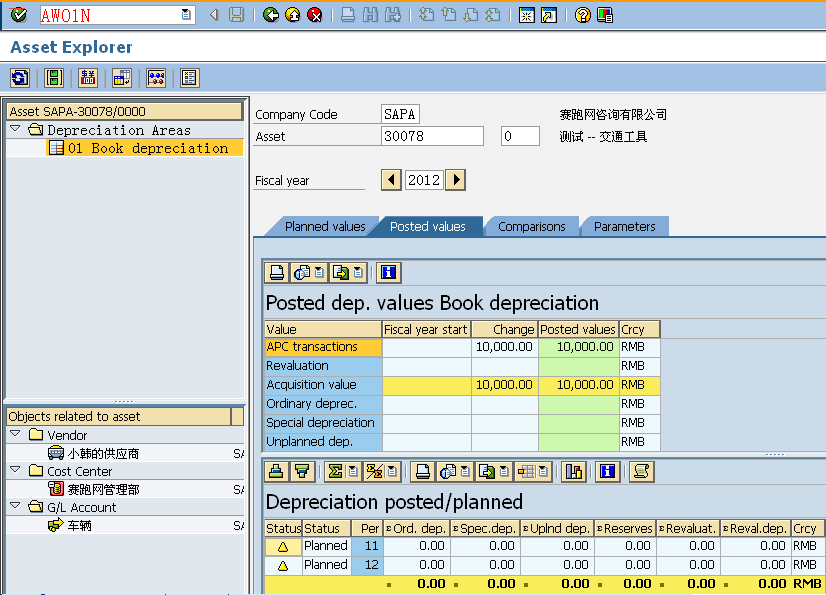Select the APC transactions row

point(462,347)
